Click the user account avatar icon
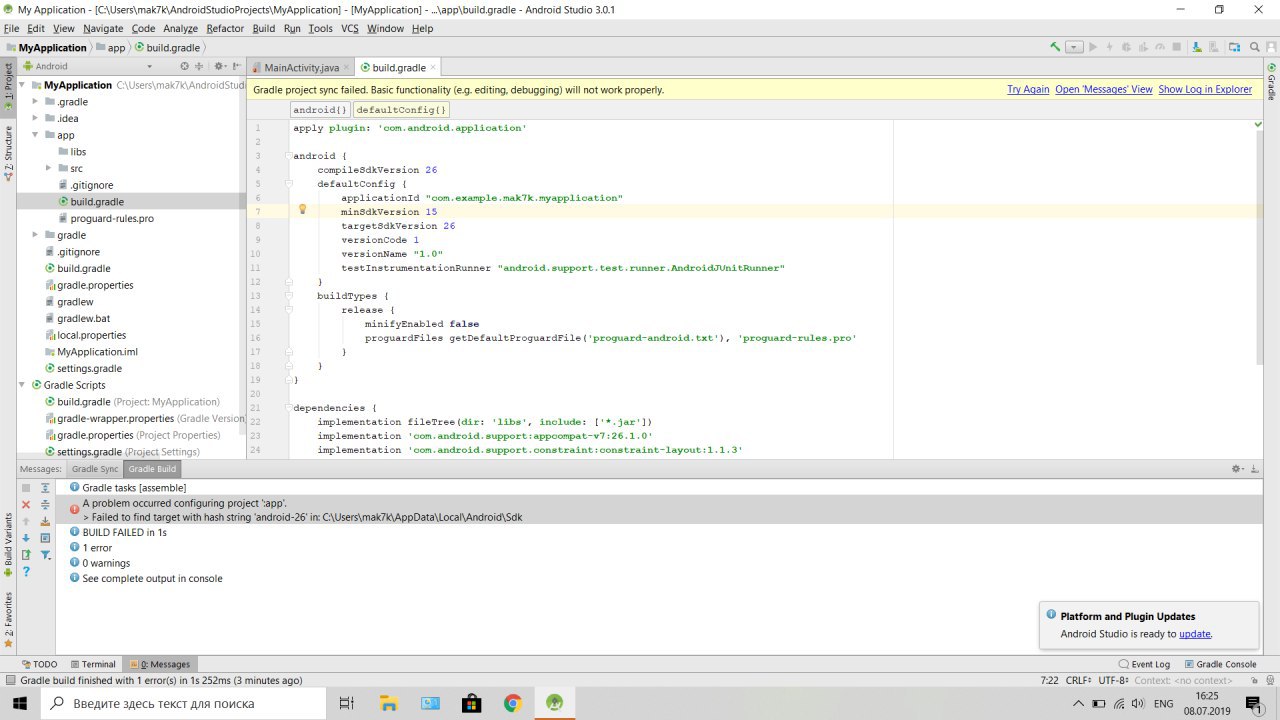The image size is (1280, 720). point(1270,47)
